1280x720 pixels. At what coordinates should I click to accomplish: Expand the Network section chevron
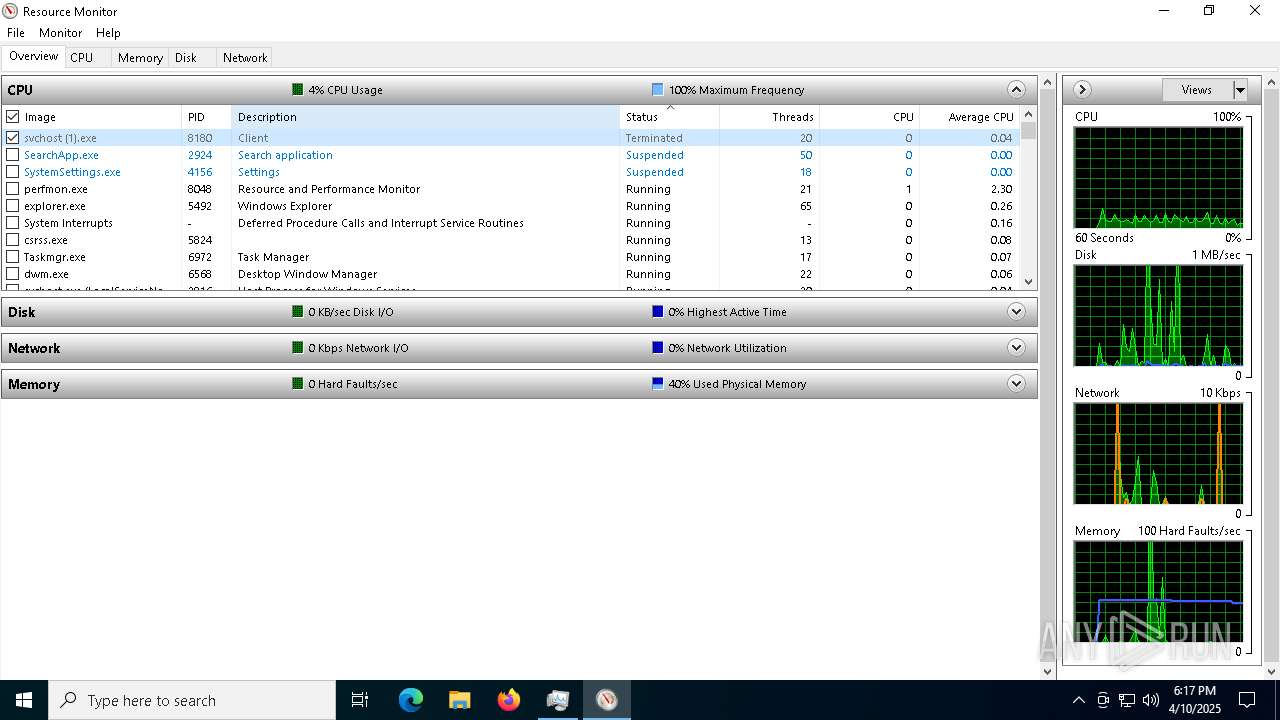pos(1016,348)
